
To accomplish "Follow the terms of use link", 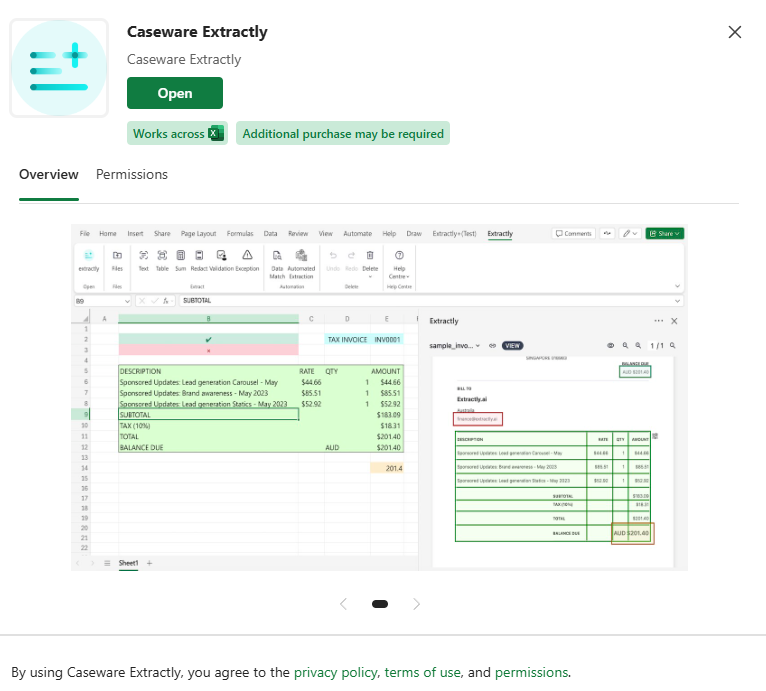I will [x=422, y=672].
